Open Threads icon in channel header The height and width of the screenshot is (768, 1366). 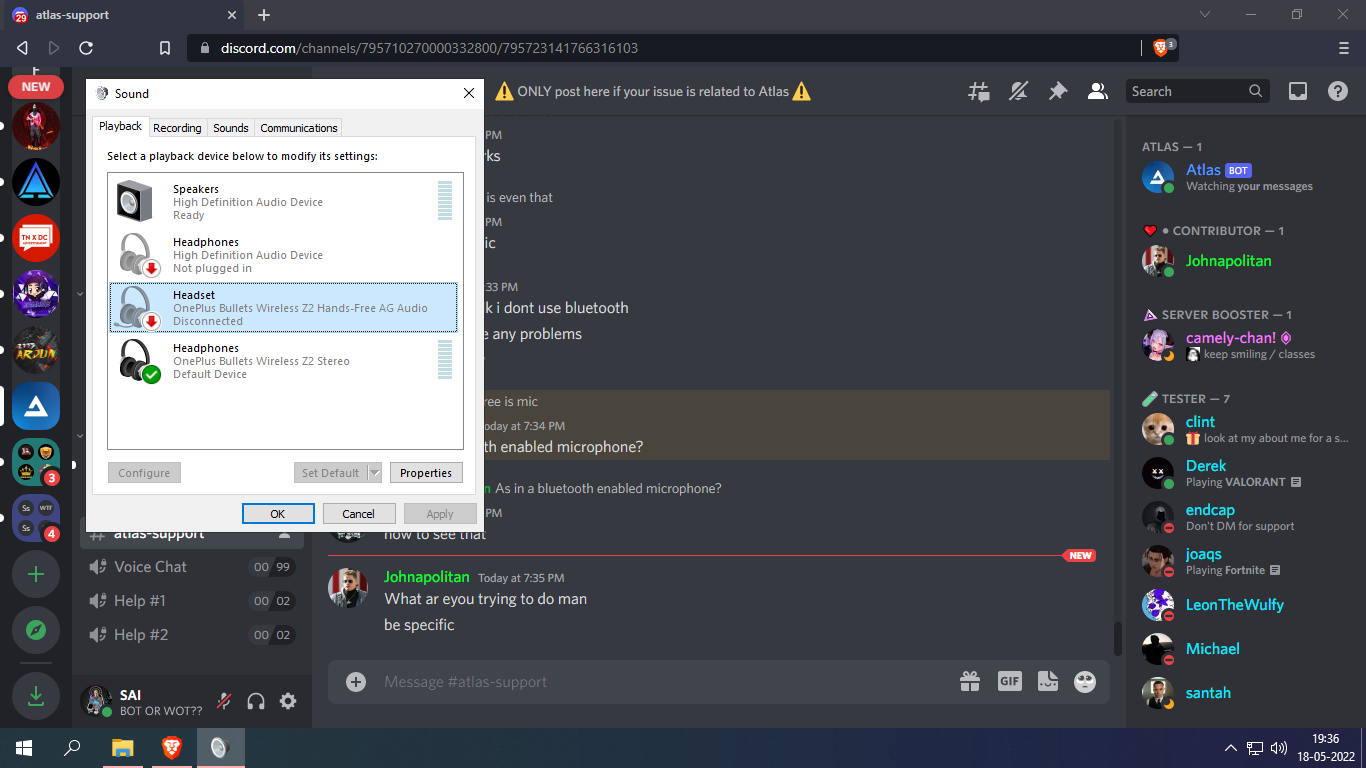[979, 91]
